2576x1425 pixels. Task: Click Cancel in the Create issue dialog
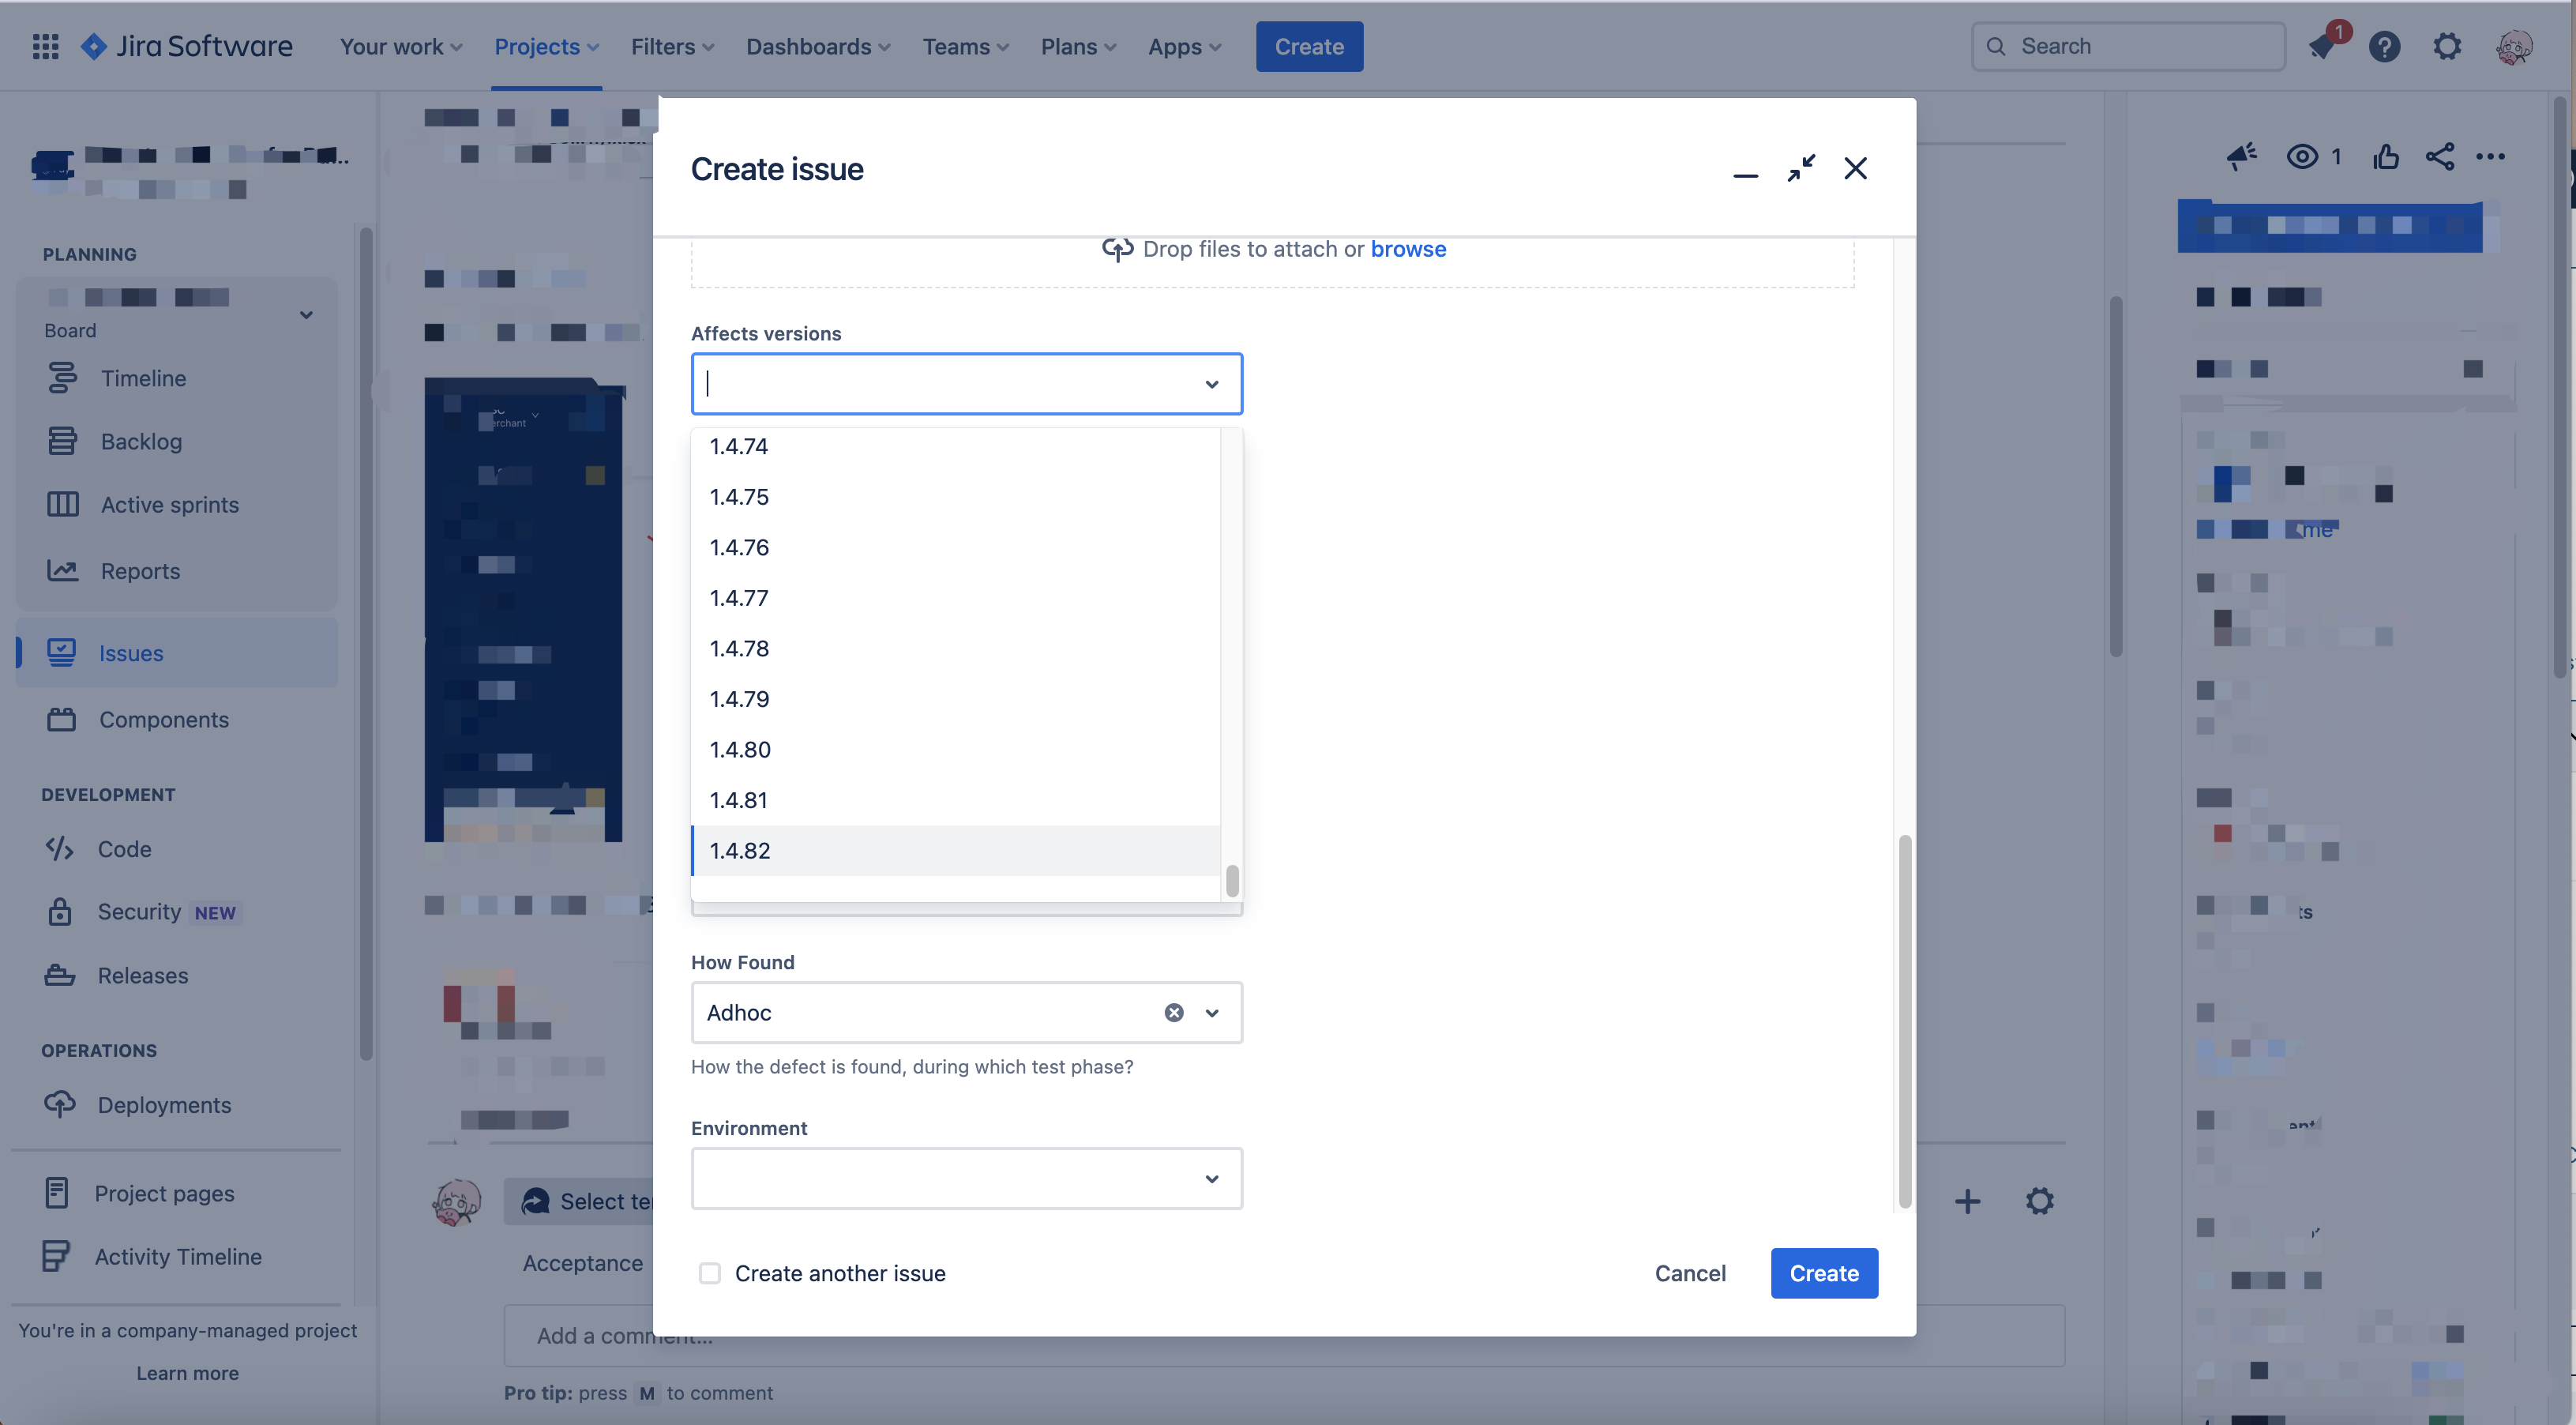point(1690,1273)
